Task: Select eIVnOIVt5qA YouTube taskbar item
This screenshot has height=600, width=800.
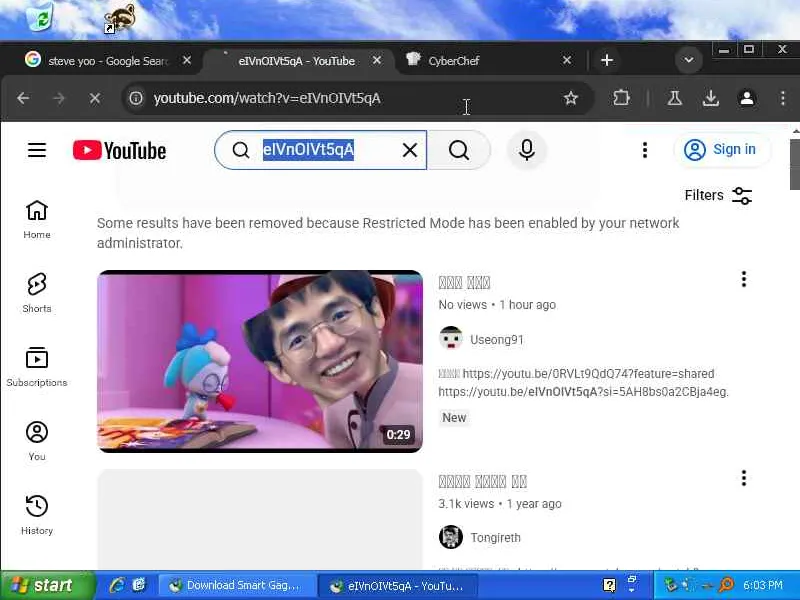Action: [398, 586]
